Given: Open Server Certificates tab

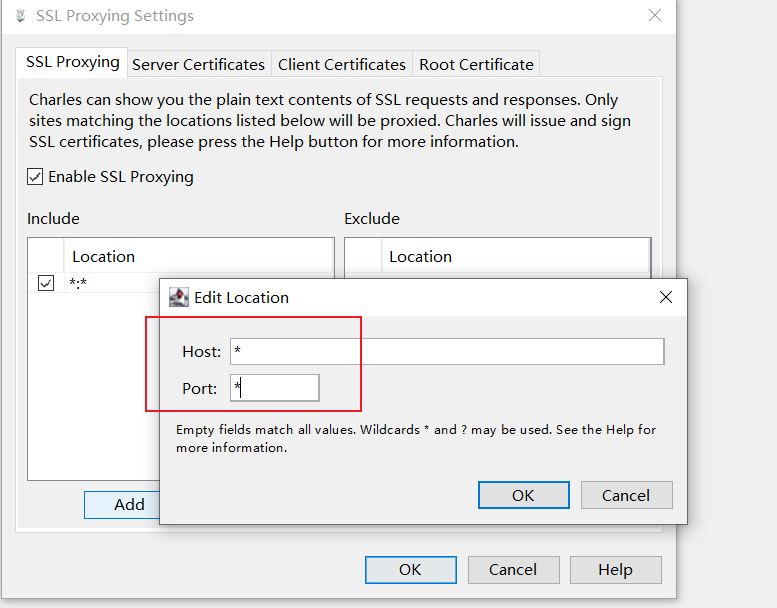Looking at the screenshot, I should coord(198,64).
